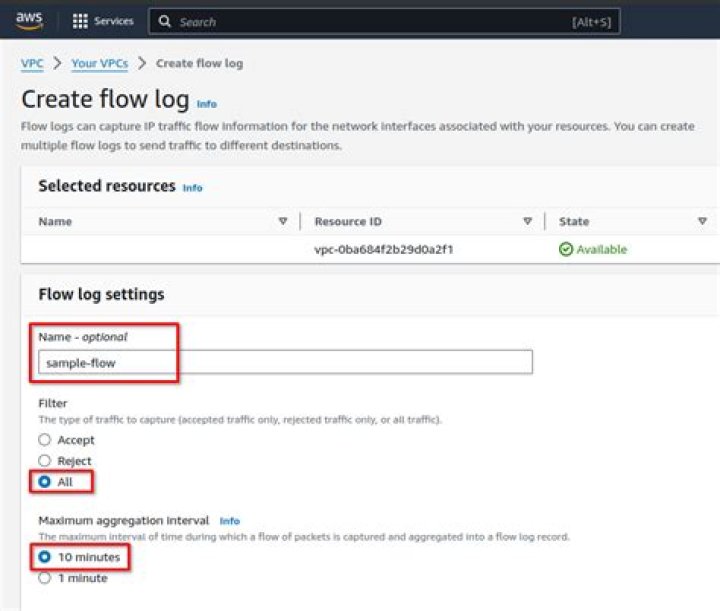Go to VPC breadcrumb link
This screenshot has width=720, height=611.
[32, 63]
